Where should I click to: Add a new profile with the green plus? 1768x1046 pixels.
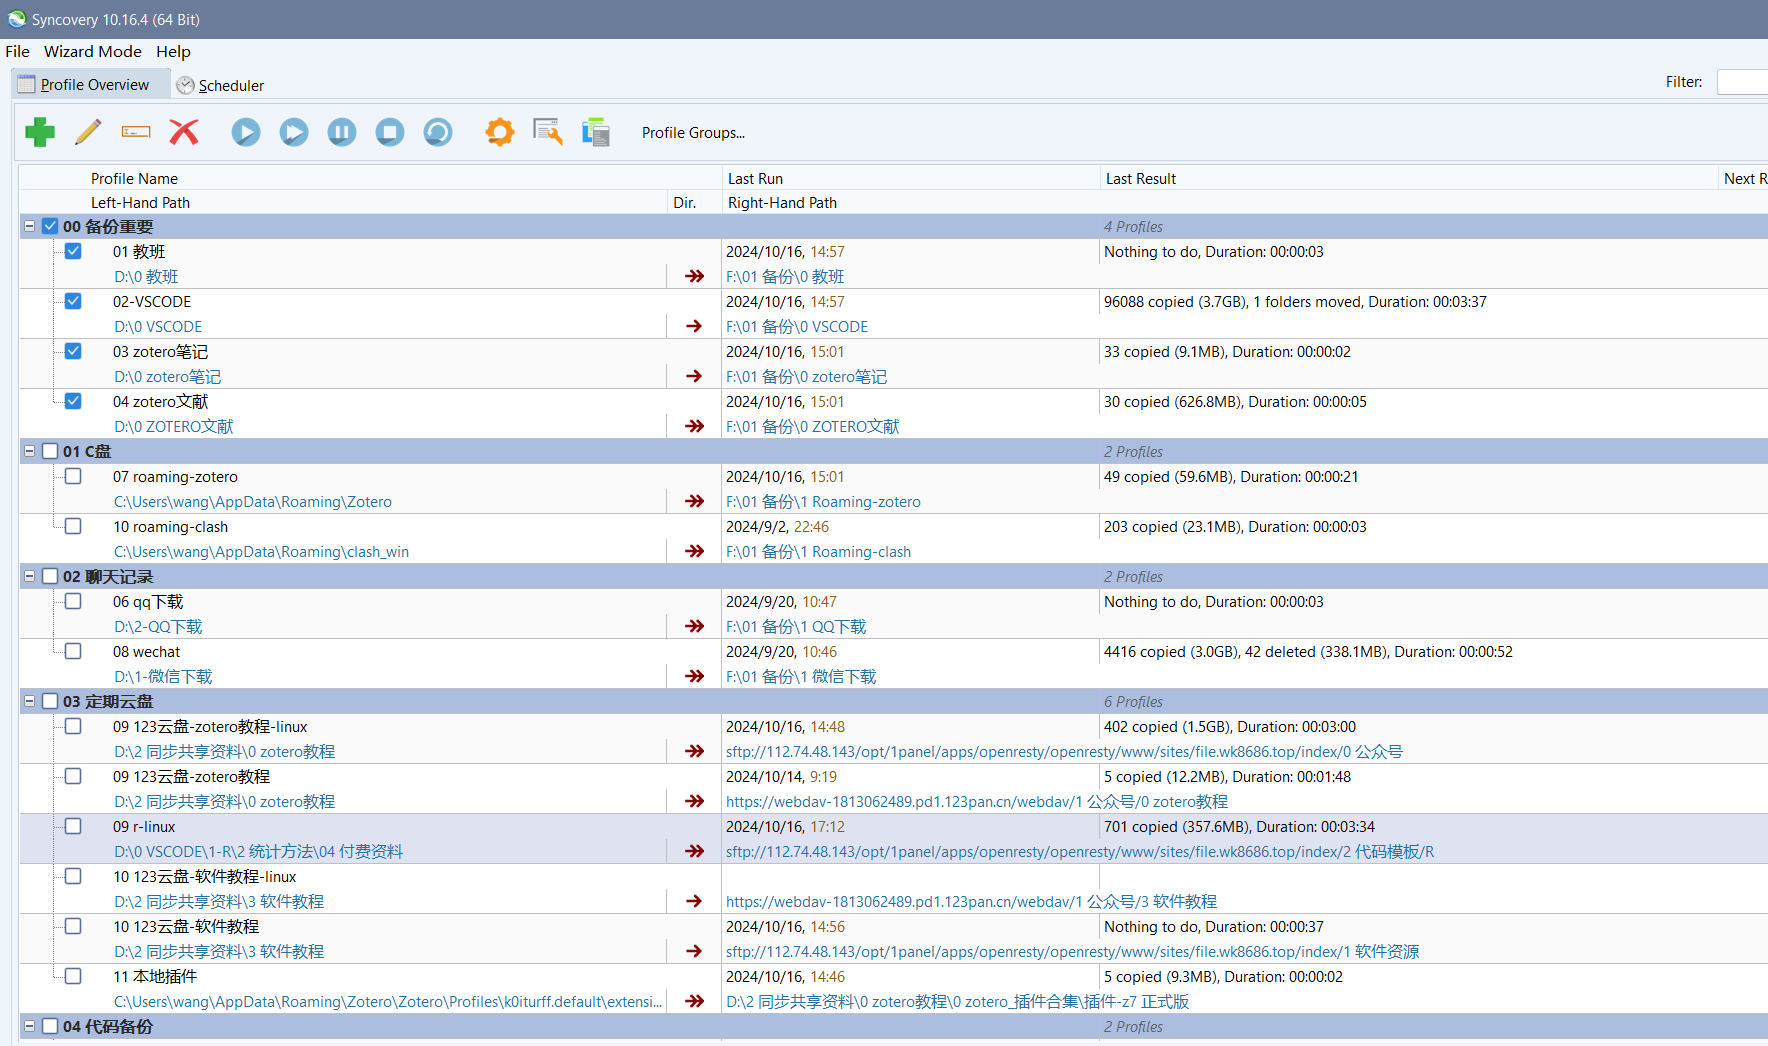coord(40,132)
